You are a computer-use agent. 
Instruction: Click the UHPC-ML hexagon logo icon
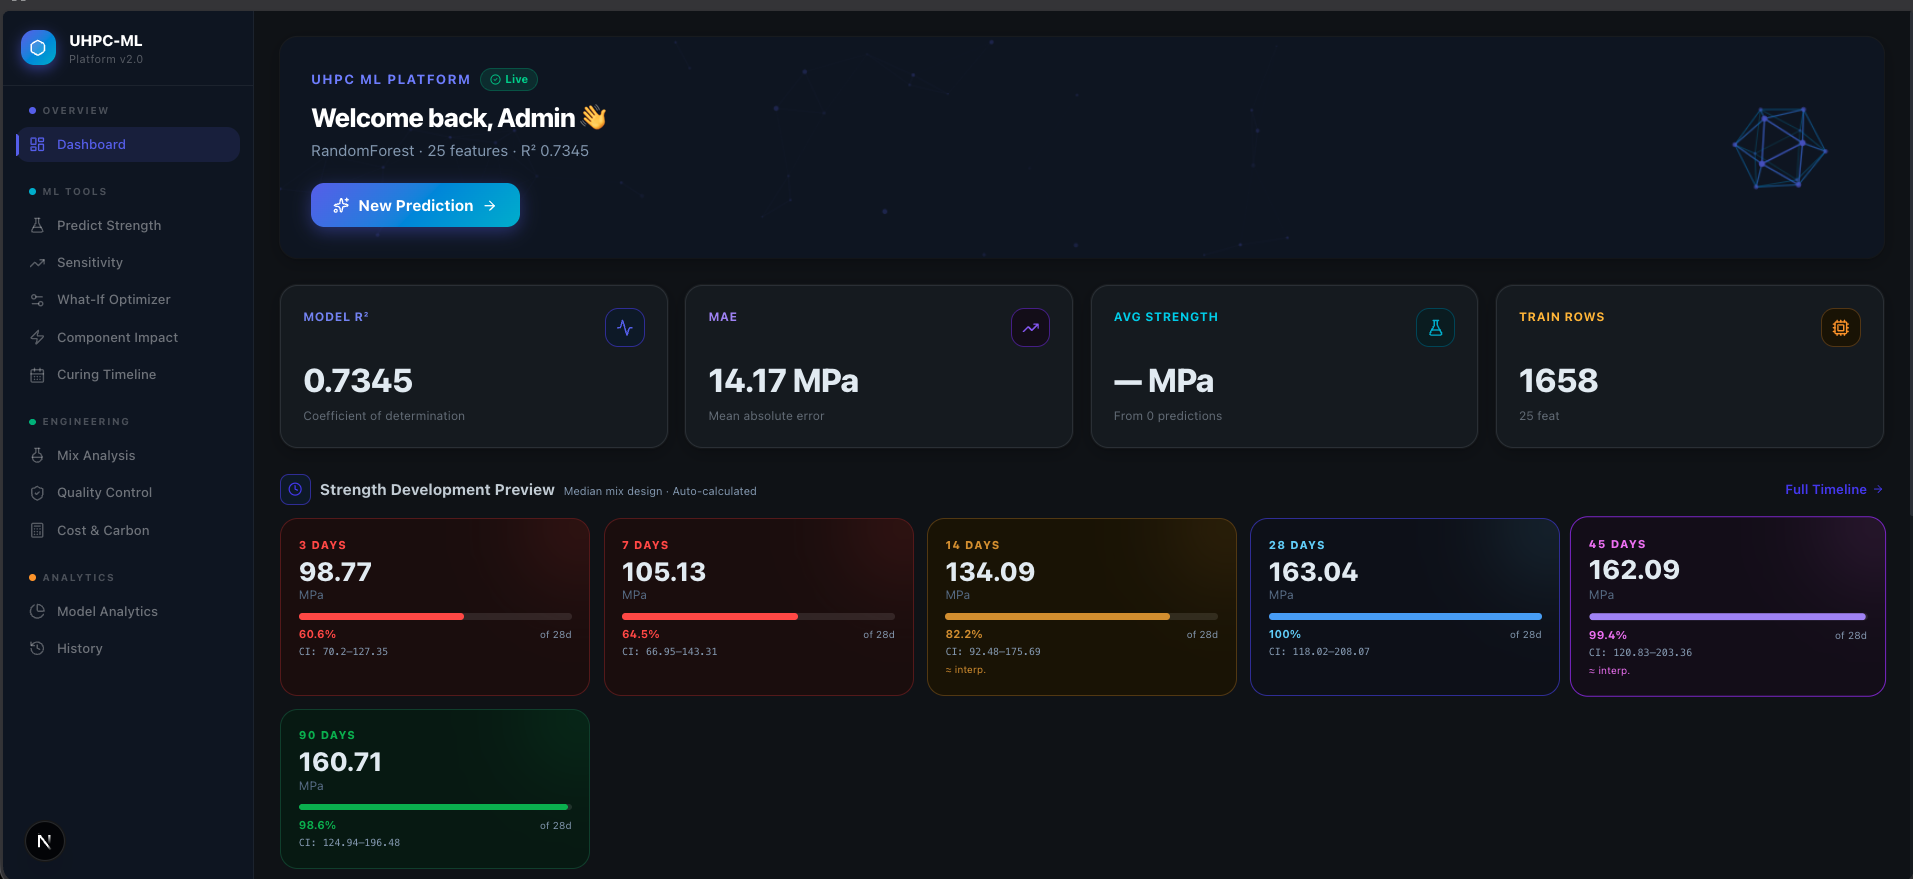click(x=38, y=48)
